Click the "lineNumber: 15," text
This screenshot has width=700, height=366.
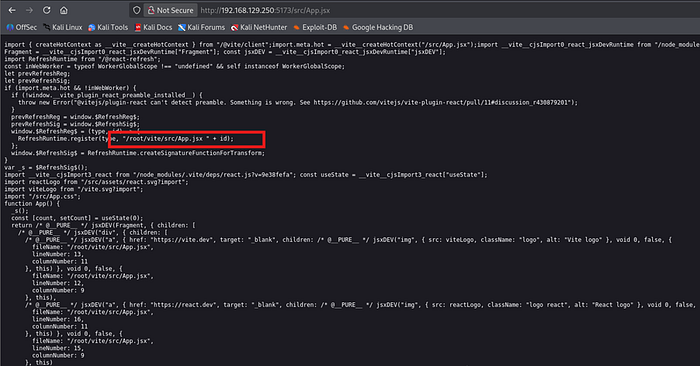point(58,348)
